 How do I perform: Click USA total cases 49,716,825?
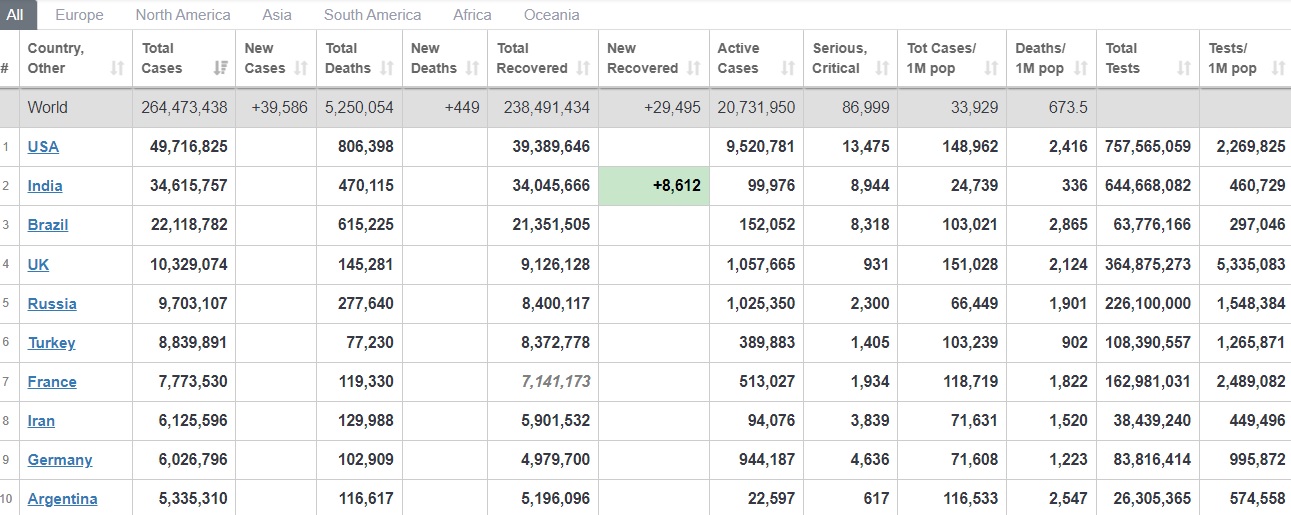(x=189, y=147)
